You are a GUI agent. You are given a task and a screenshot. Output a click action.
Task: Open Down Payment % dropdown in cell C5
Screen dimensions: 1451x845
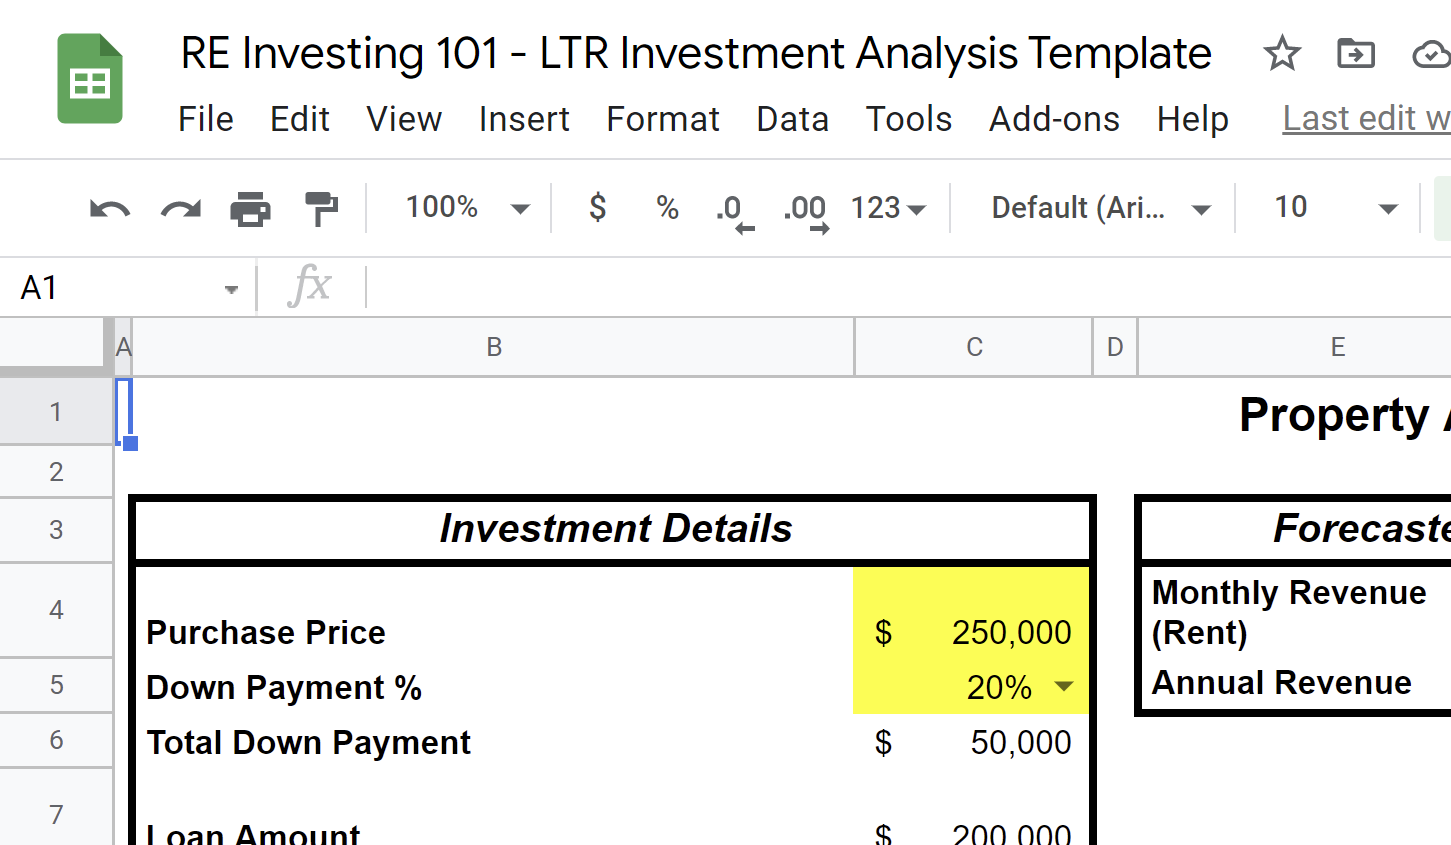pyautogui.click(x=1063, y=686)
